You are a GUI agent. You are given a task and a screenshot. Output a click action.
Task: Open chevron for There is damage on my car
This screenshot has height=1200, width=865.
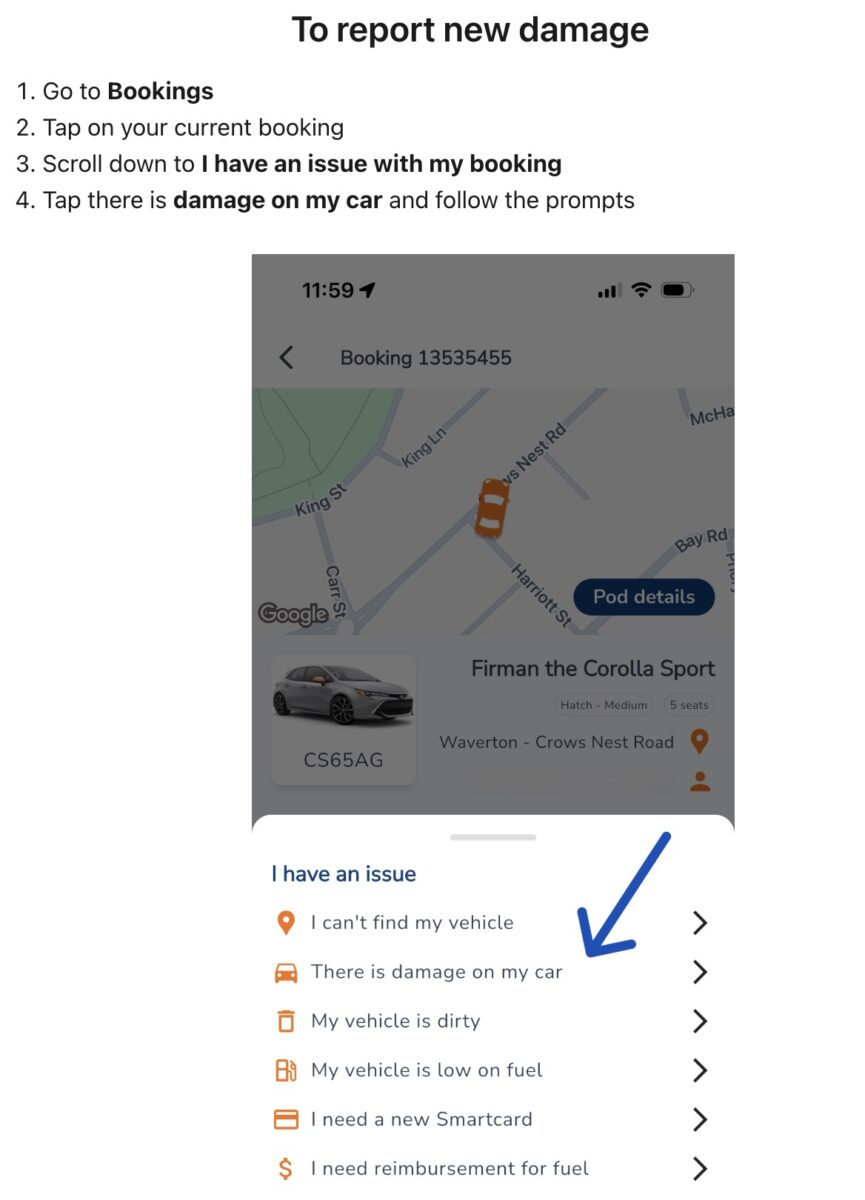[x=700, y=972]
